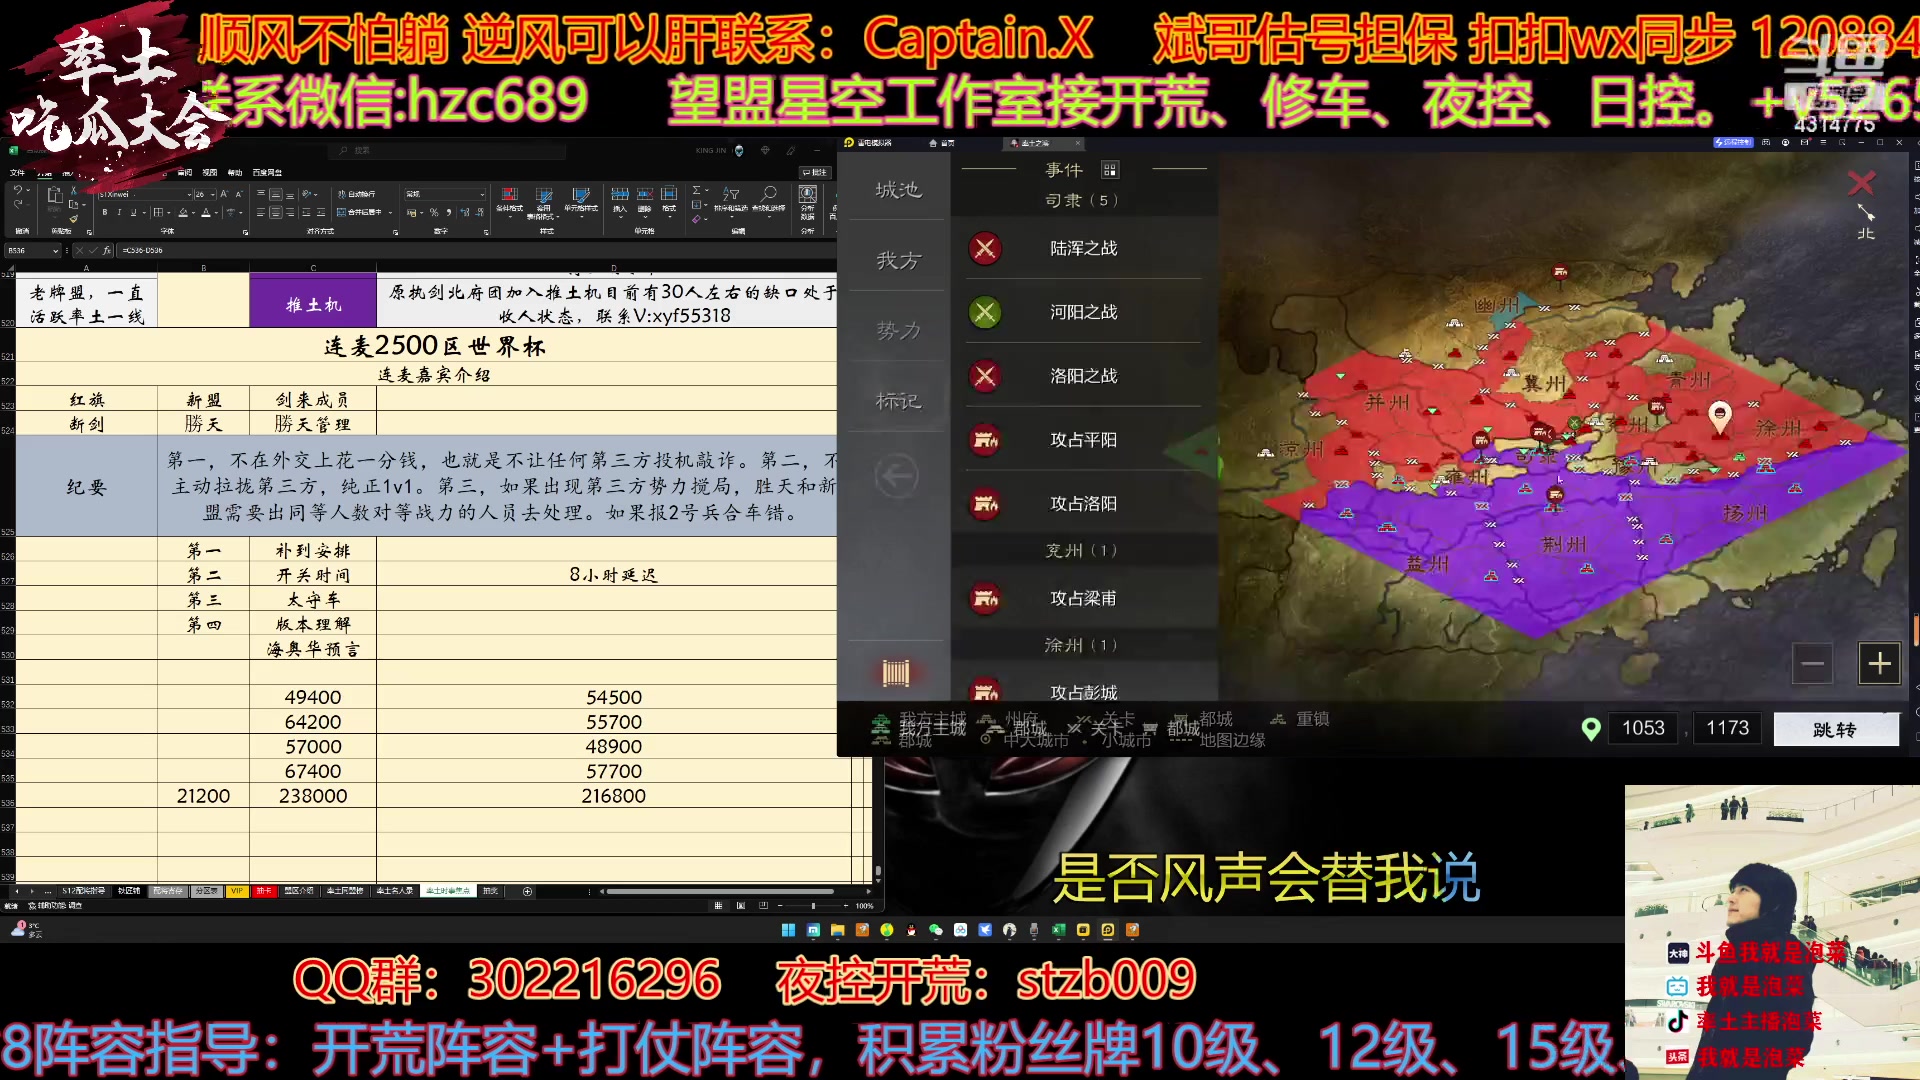Open the cell borders dropdown arrow
This screenshot has width=1920, height=1080.
168,213
